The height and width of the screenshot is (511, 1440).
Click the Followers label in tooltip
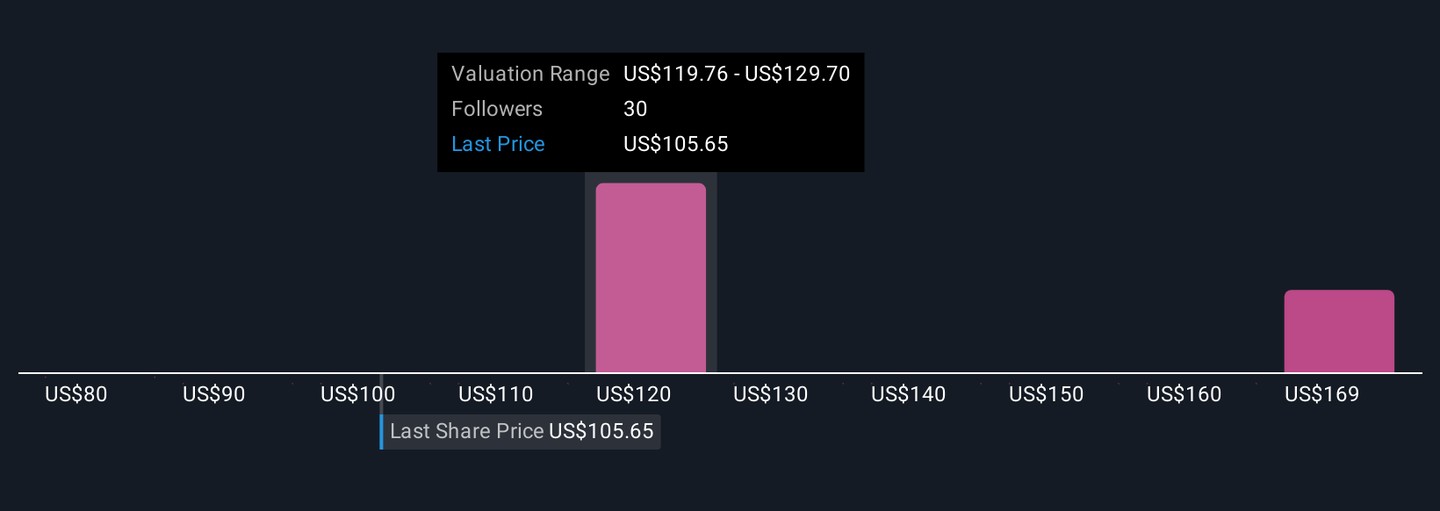[x=497, y=109]
